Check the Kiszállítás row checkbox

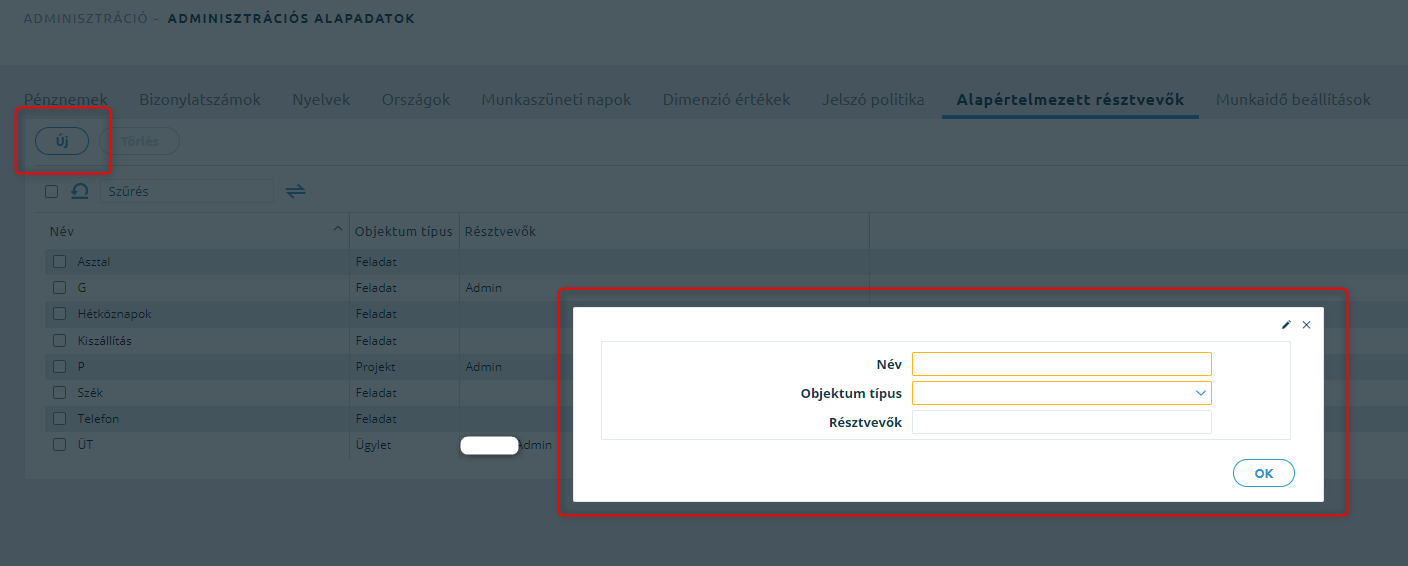pos(60,340)
